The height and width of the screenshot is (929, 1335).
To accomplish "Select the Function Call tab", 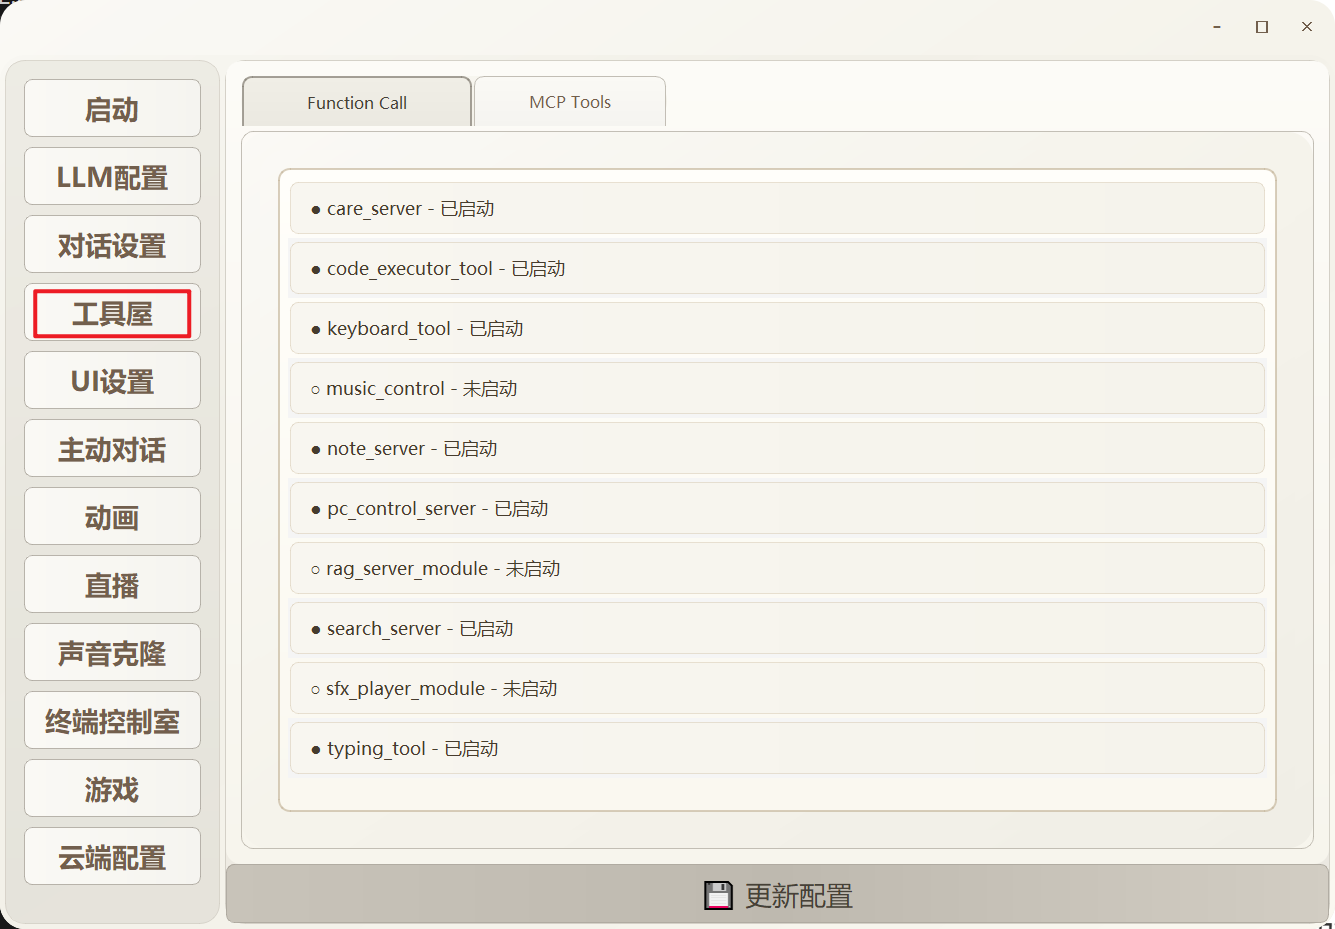I will 357,103.
